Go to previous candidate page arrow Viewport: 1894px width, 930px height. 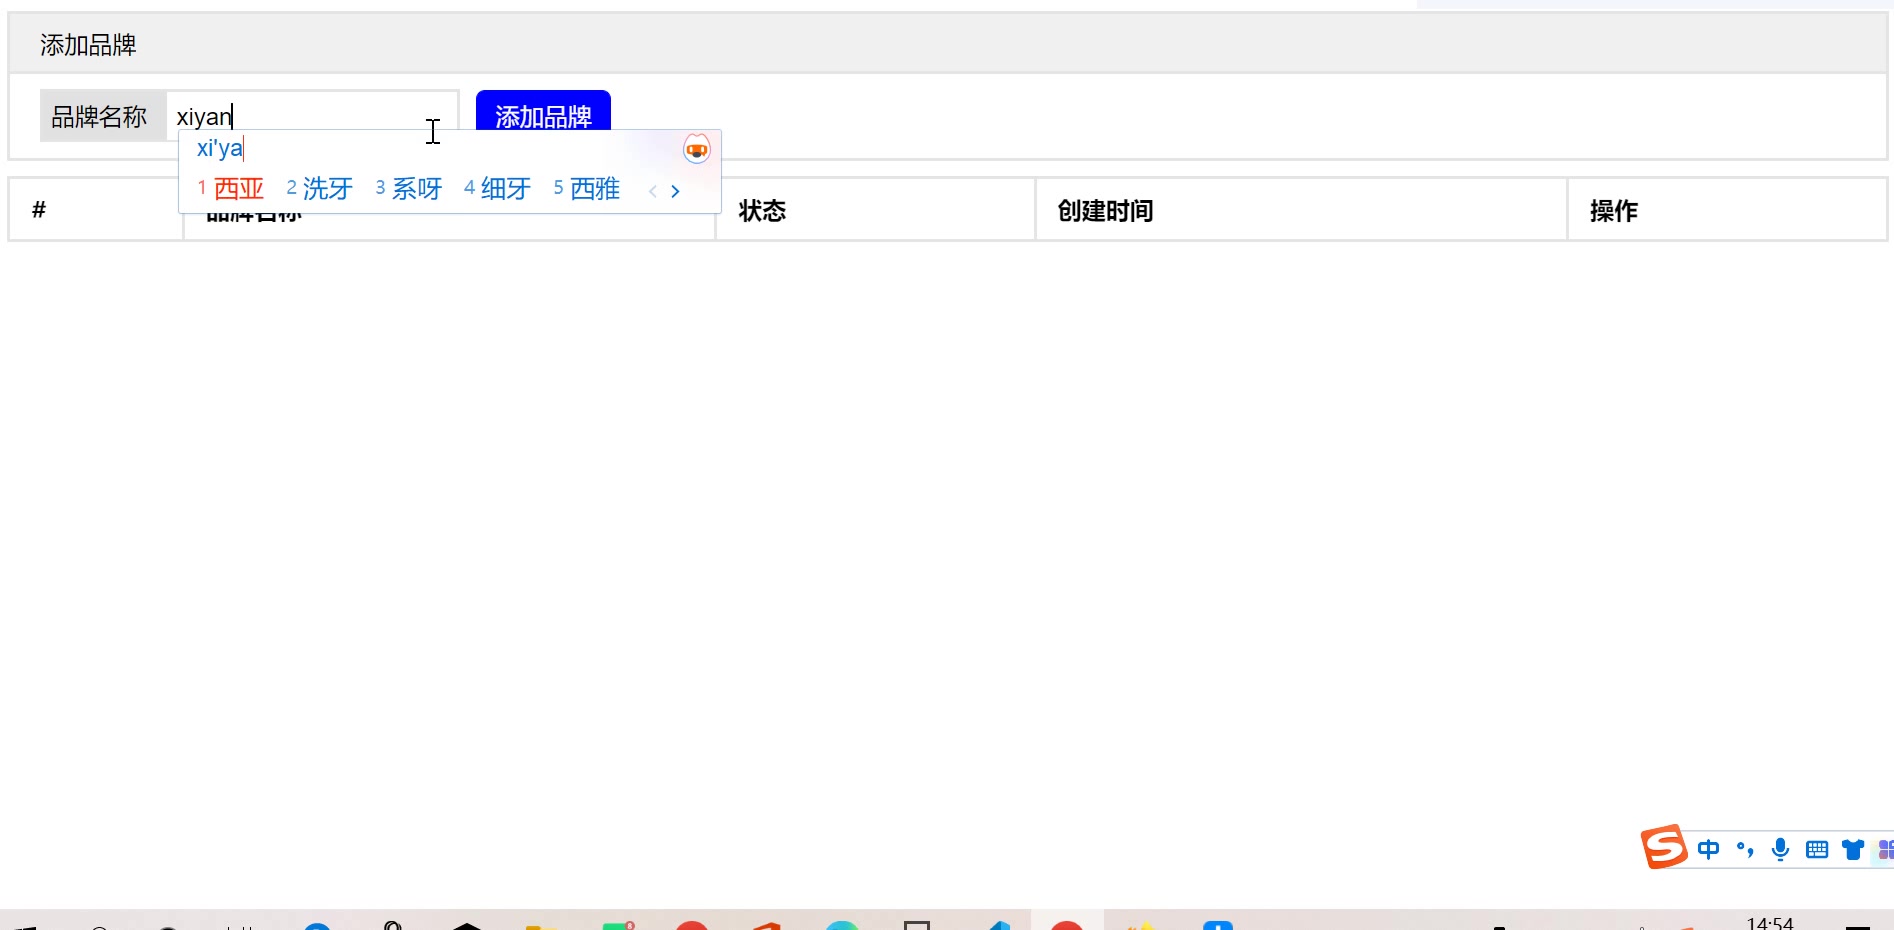click(653, 191)
